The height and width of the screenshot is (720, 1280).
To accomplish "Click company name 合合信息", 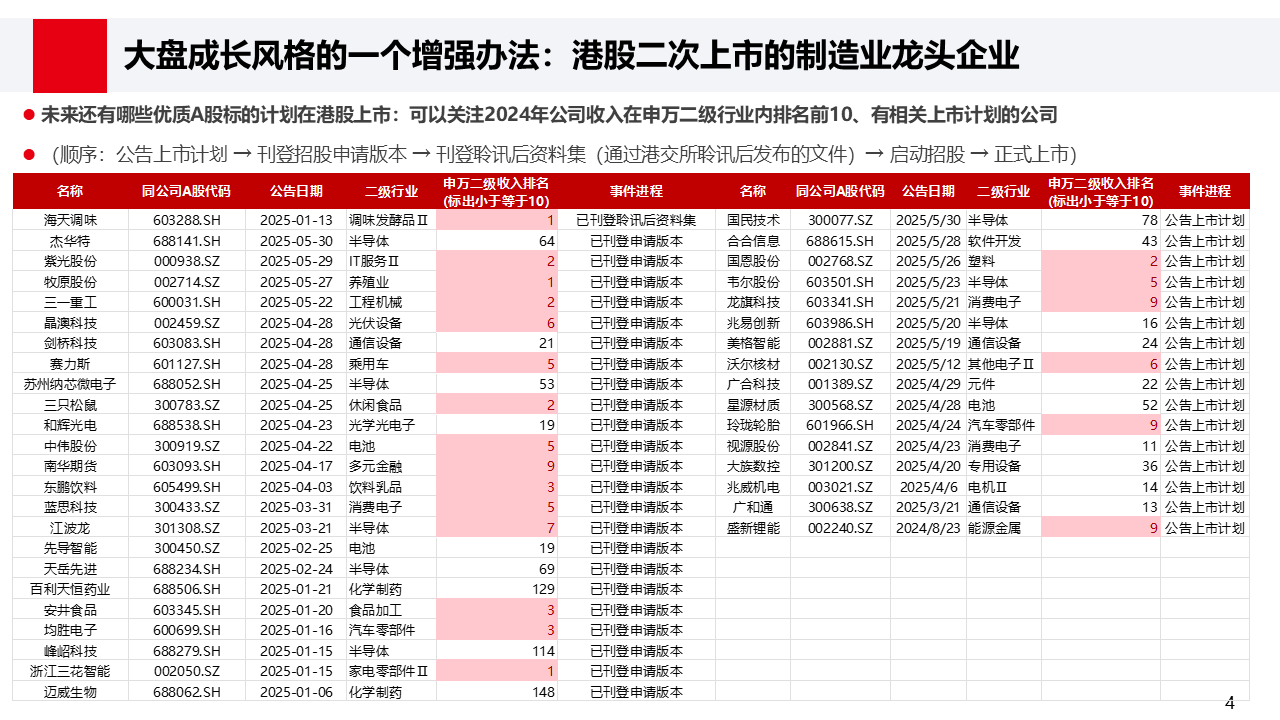I will point(753,241).
